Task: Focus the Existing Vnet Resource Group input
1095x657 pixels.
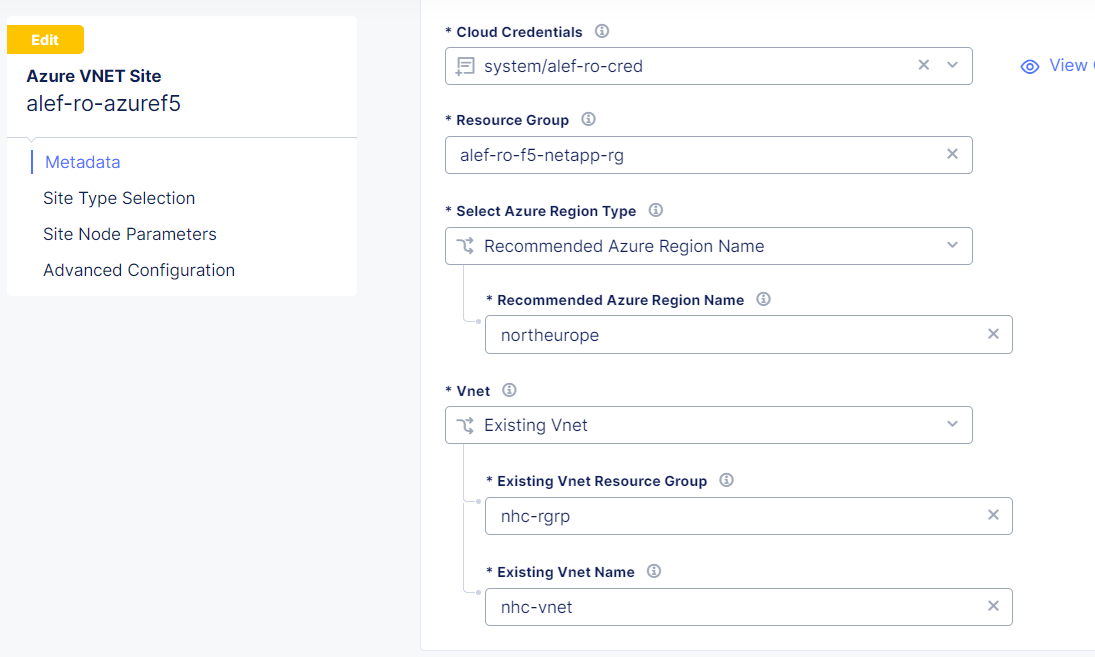Action: point(749,516)
